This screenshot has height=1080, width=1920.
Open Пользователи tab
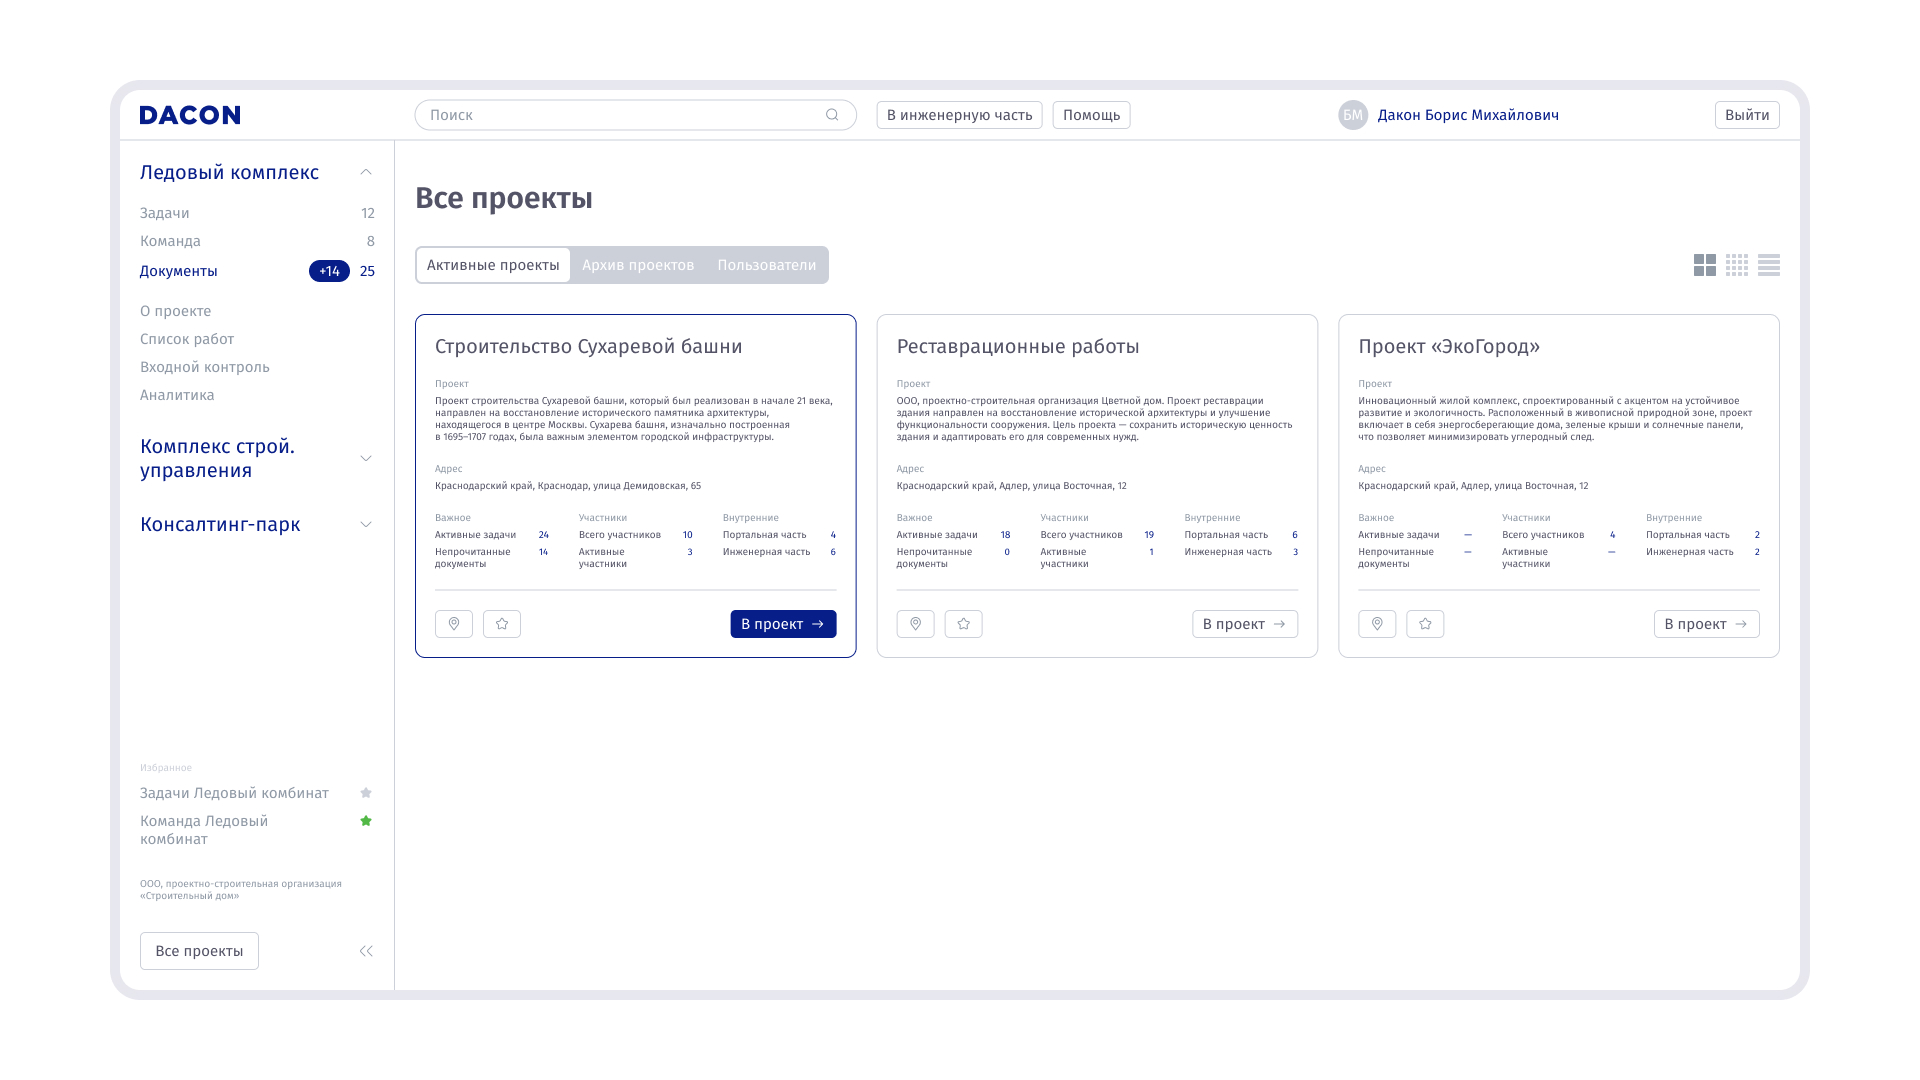click(x=766, y=265)
